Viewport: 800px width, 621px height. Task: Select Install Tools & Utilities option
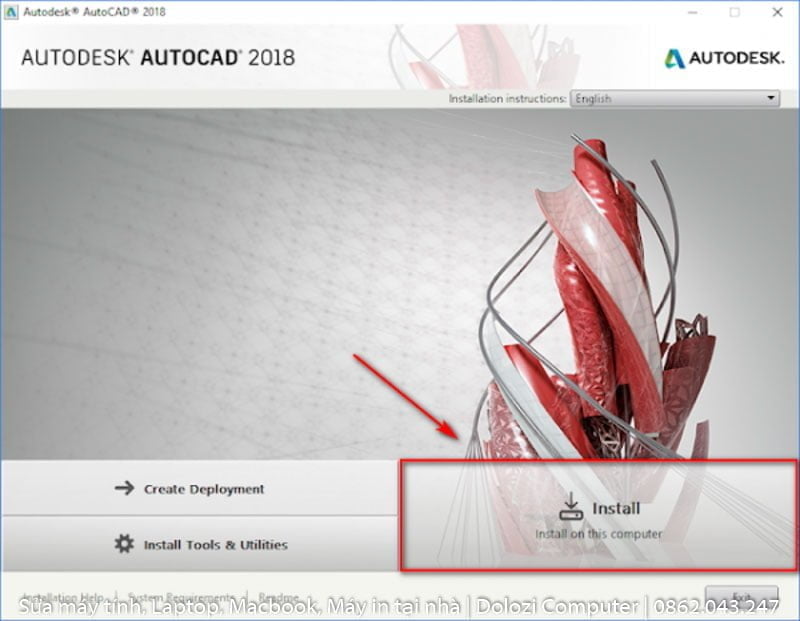[215, 544]
